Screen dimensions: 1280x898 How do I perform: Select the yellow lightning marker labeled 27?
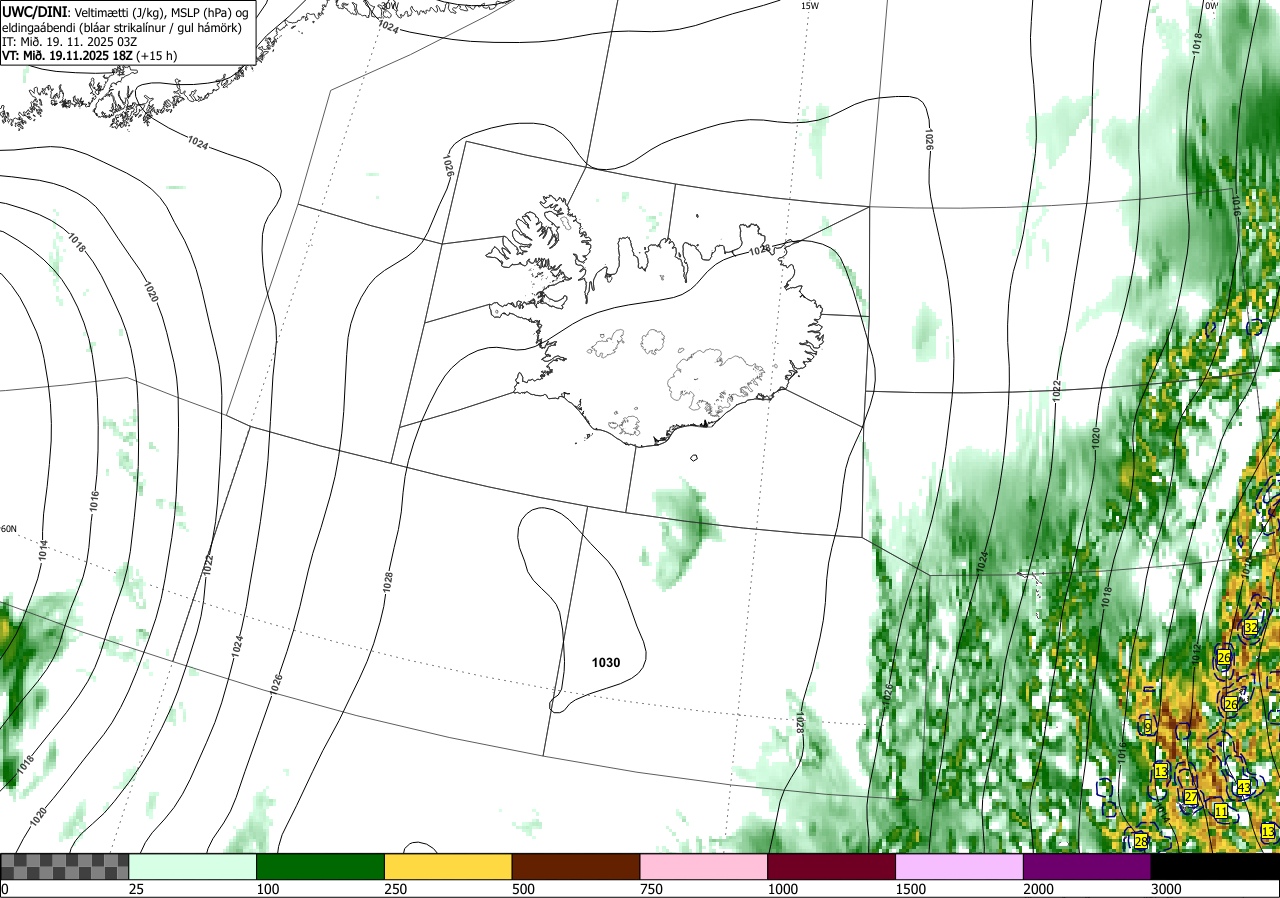coord(1191,797)
